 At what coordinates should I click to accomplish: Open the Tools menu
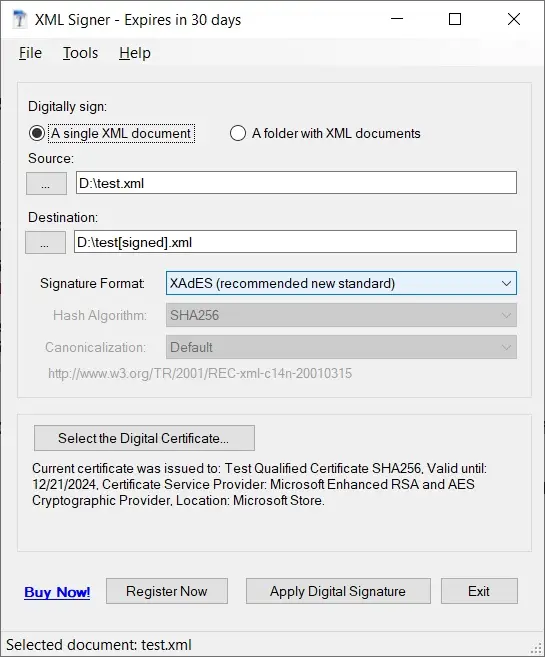point(80,53)
